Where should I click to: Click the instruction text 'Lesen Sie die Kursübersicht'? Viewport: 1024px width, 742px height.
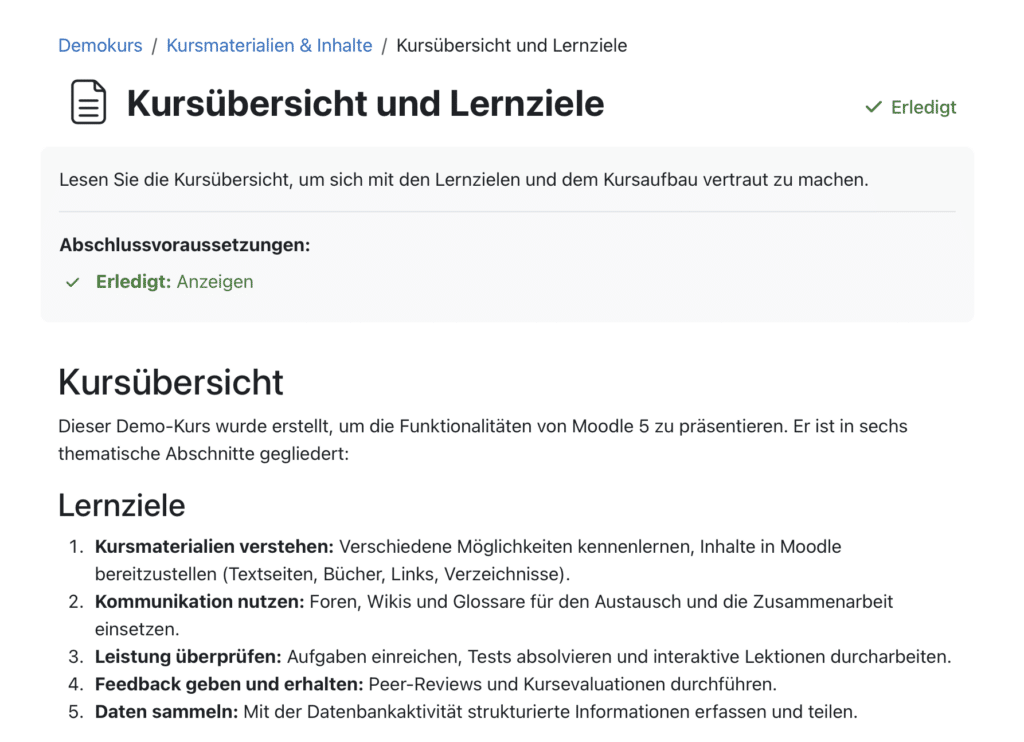click(x=463, y=181)
